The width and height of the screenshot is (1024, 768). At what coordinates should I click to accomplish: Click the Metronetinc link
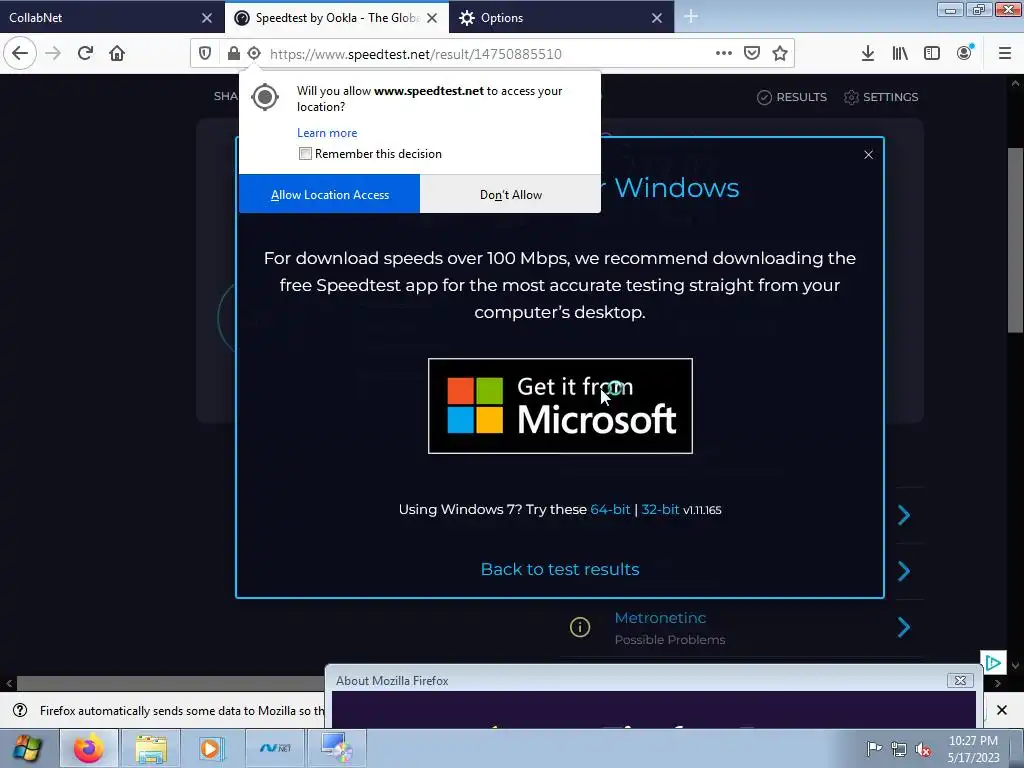(660, 618)
